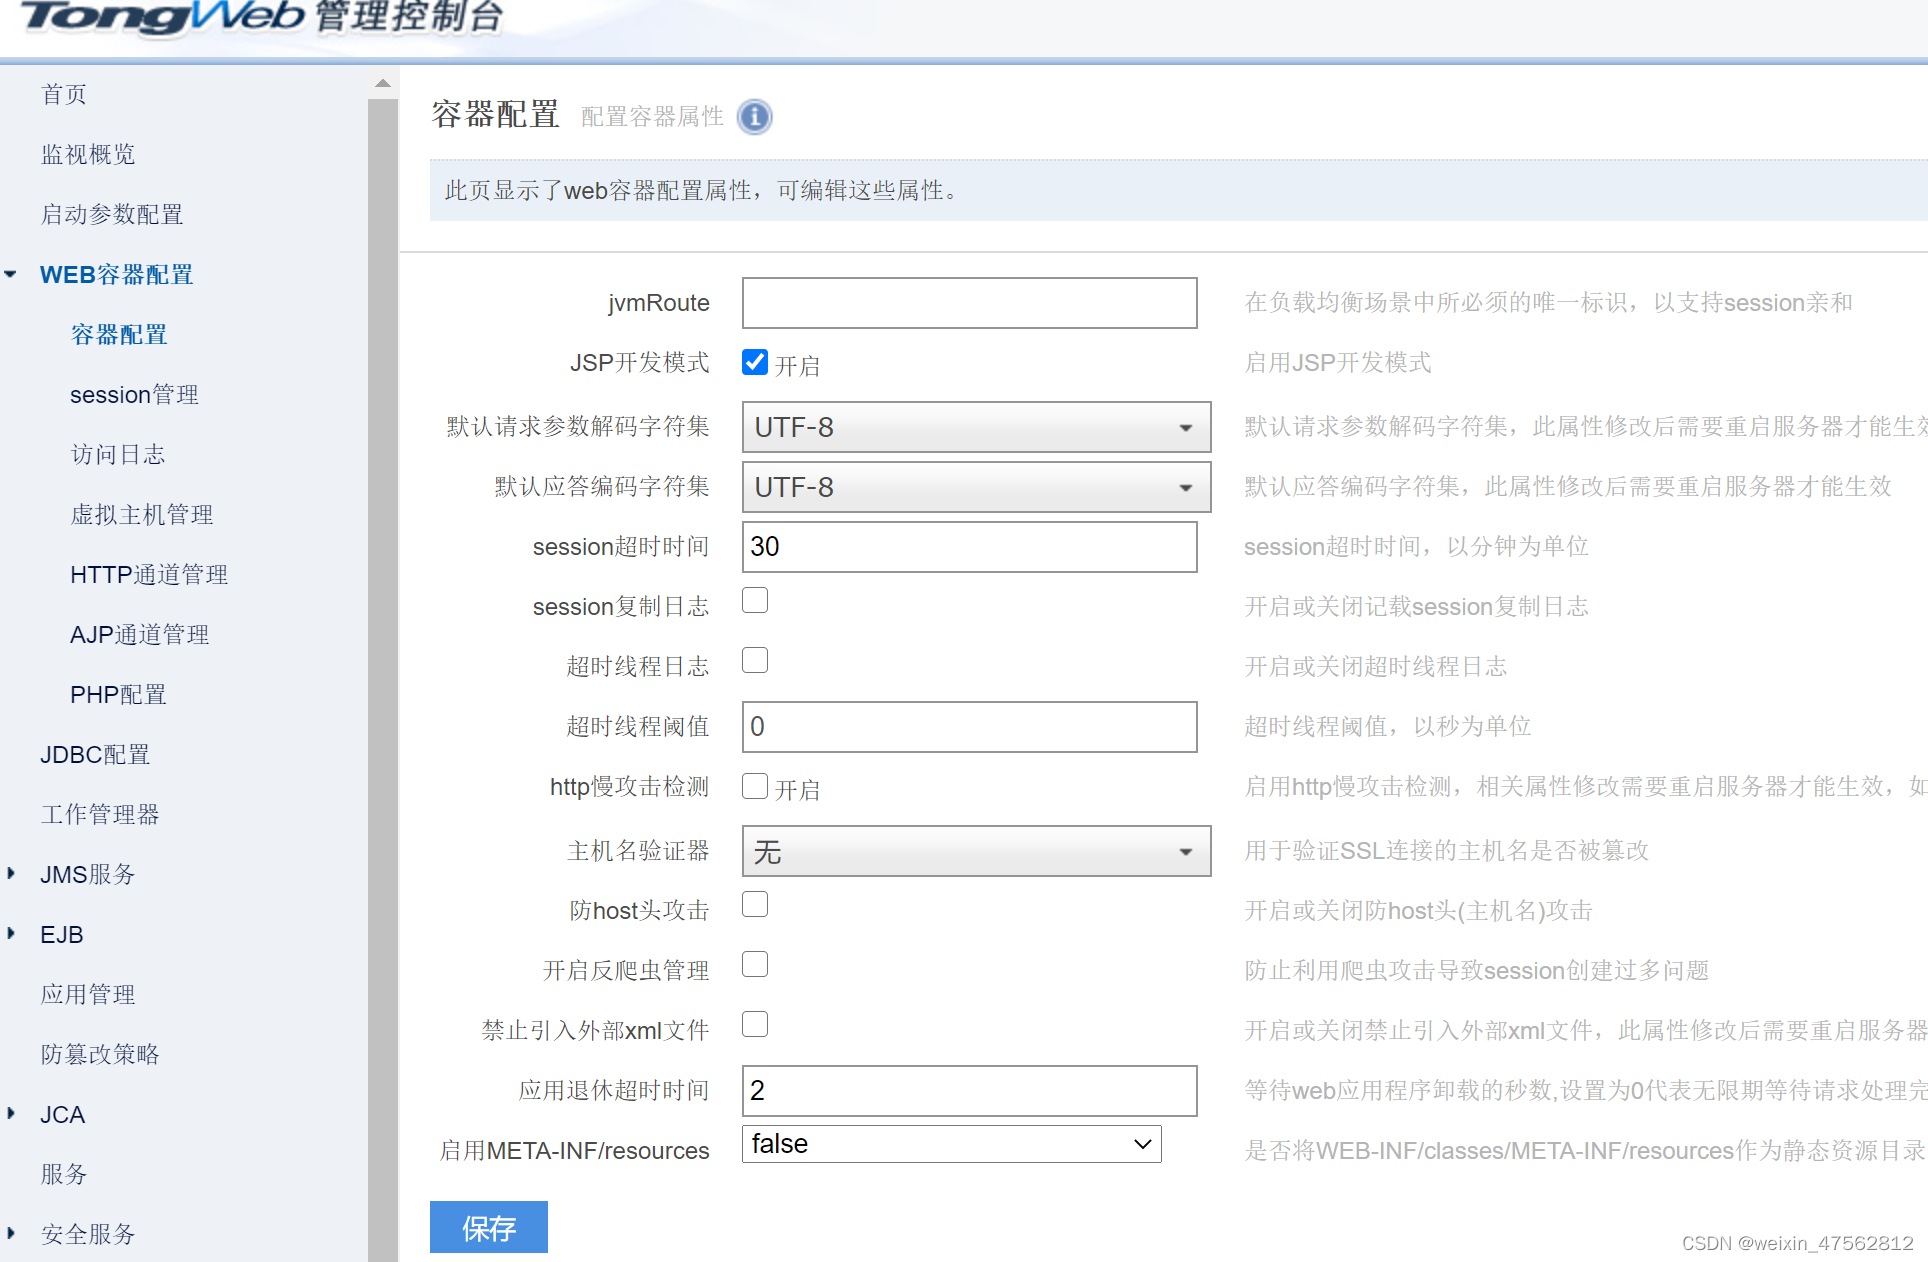Click the 保存 button

coord(488,1227)
